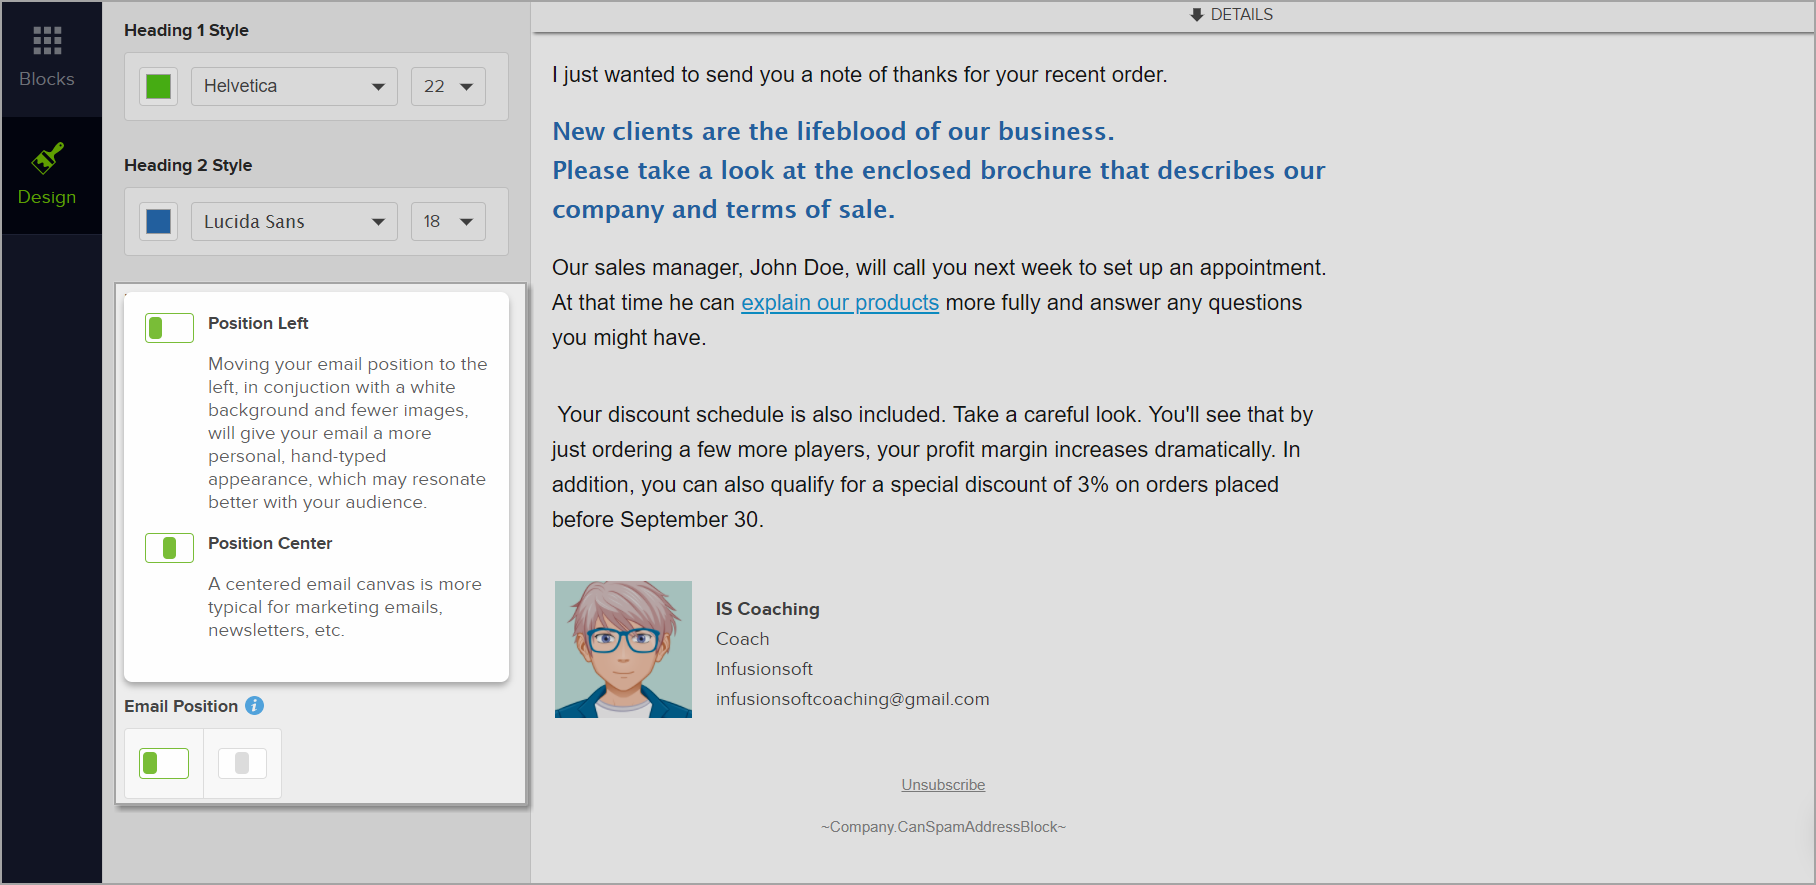Click the infusionsoftcoaching@gmail.com email text

[852, 699]
